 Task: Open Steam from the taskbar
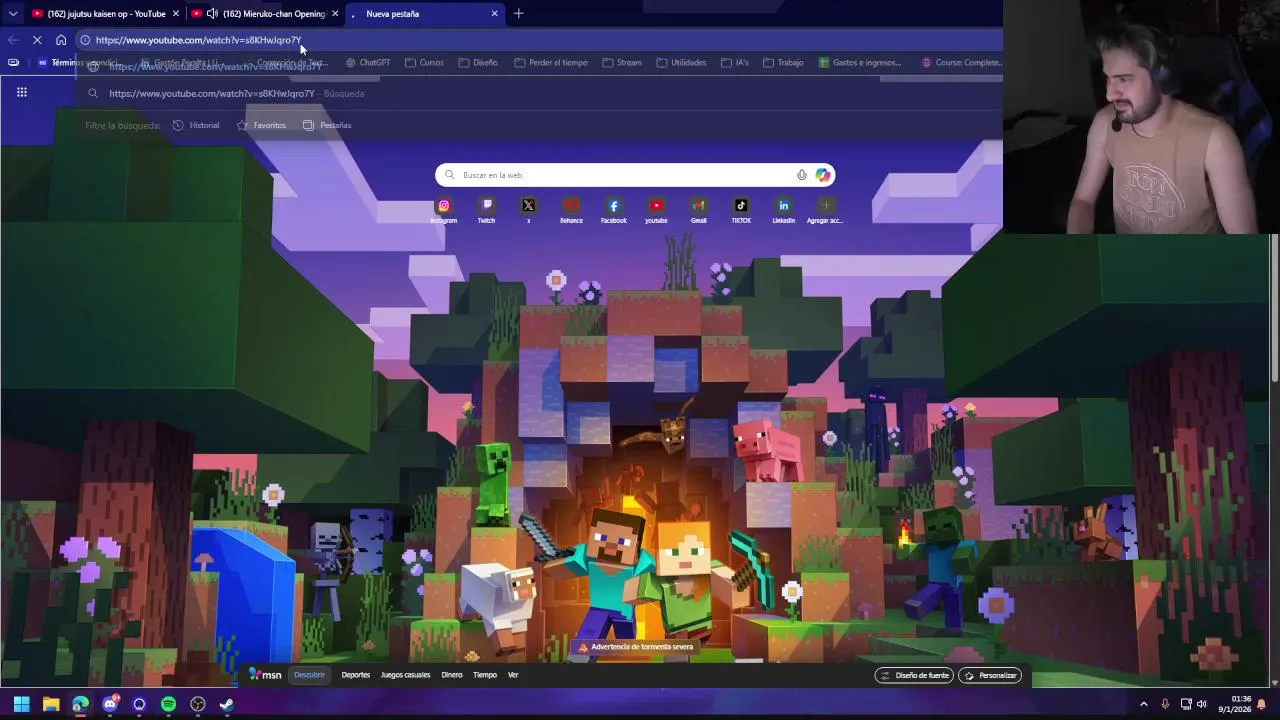[x=227, y=704]
